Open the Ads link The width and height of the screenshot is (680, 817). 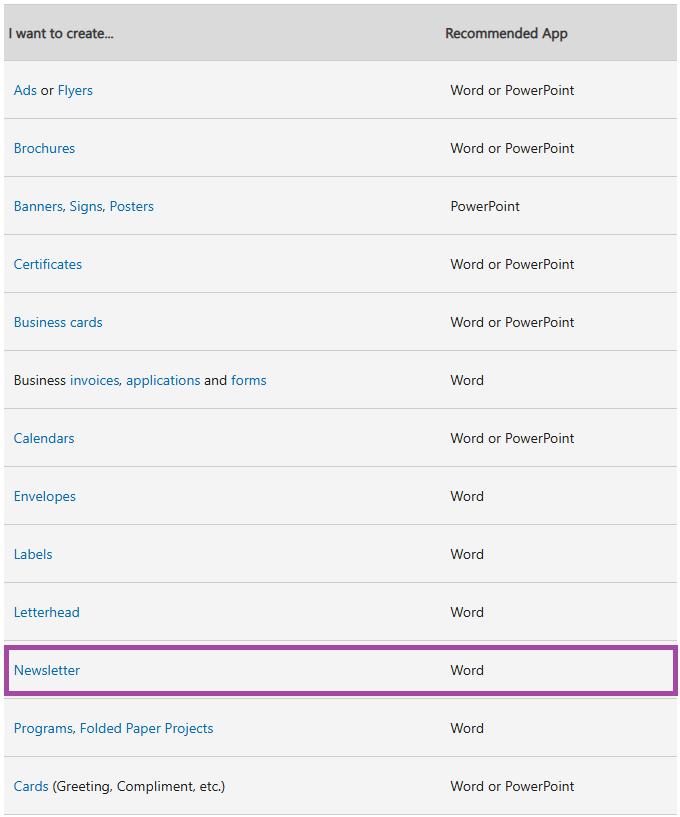(25, 90)
